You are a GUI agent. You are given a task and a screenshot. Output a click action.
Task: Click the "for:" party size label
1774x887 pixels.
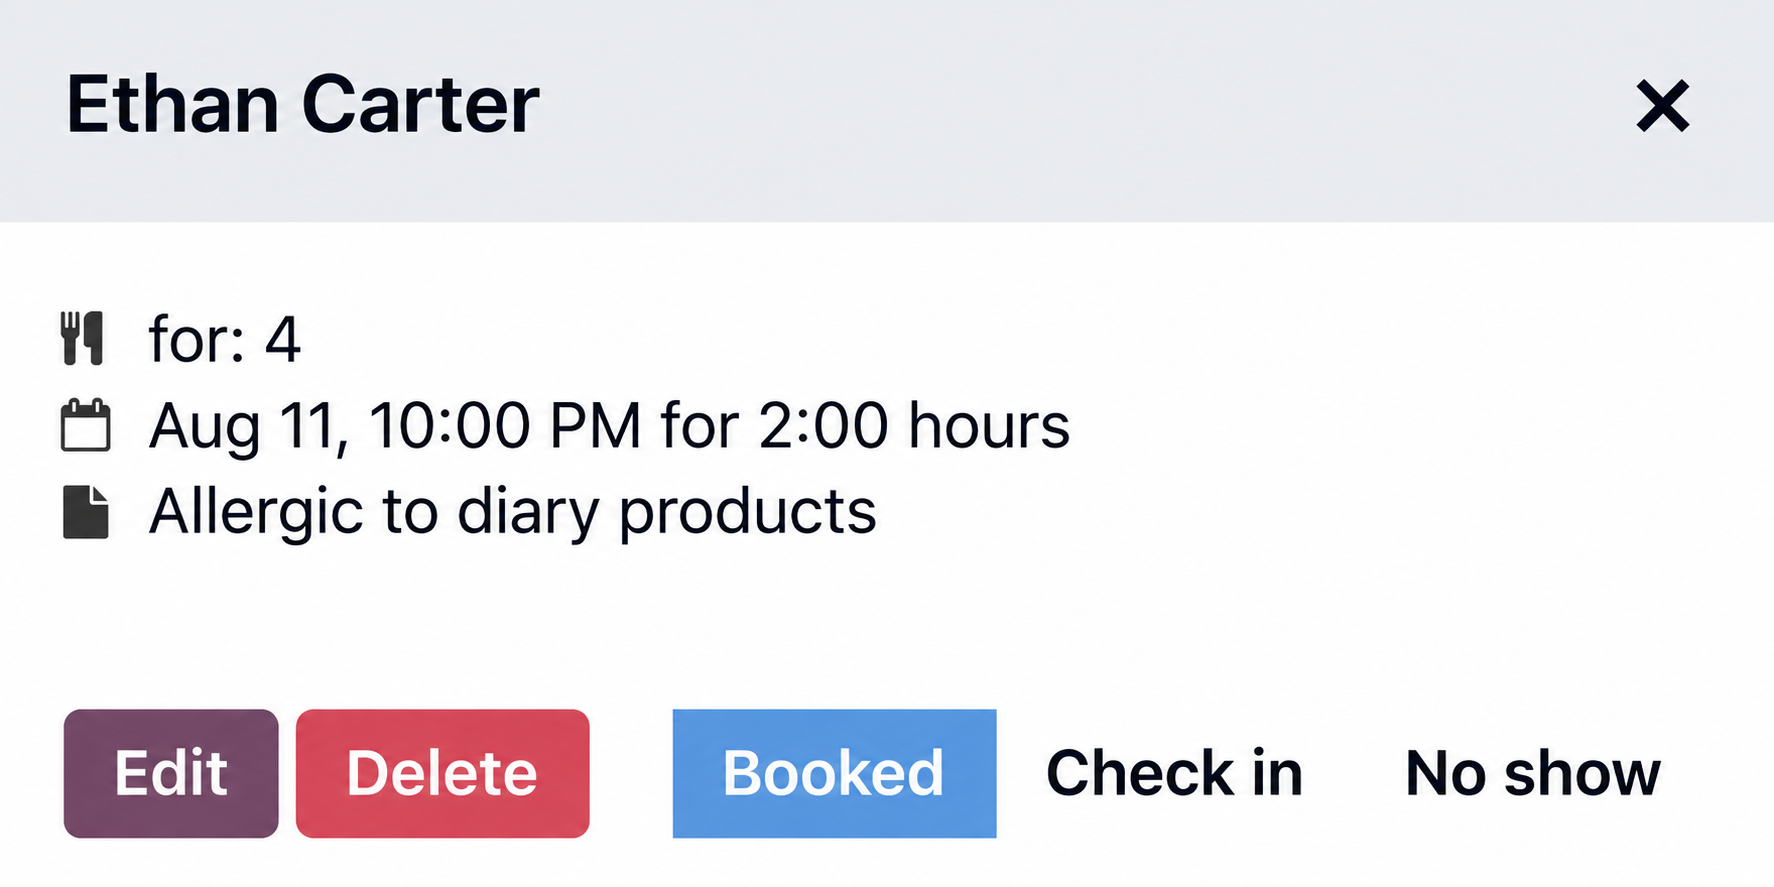tap(197, 339)
